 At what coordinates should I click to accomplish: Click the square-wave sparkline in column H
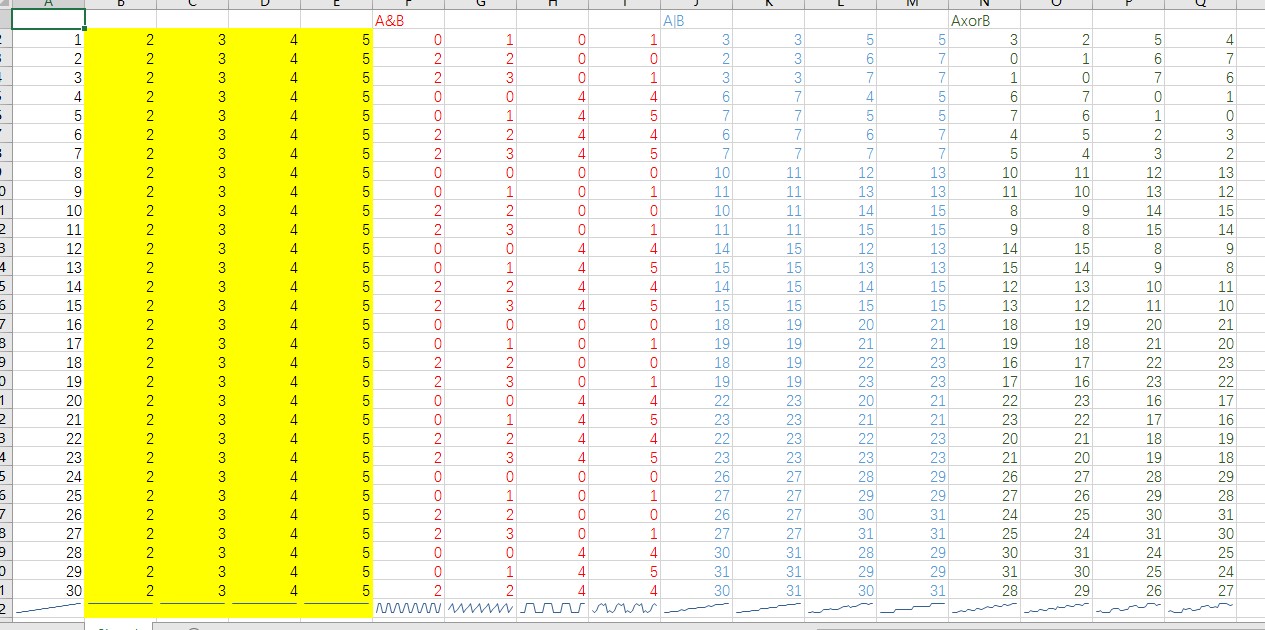point(552,607)
